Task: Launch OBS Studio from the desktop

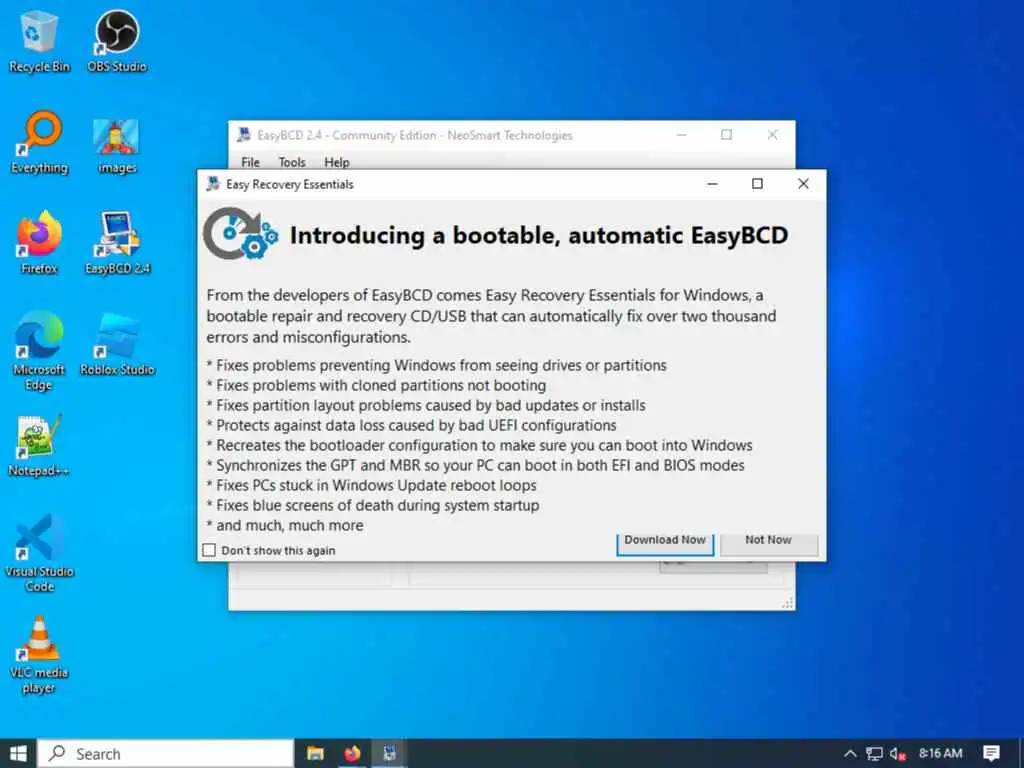Action: 117,41
